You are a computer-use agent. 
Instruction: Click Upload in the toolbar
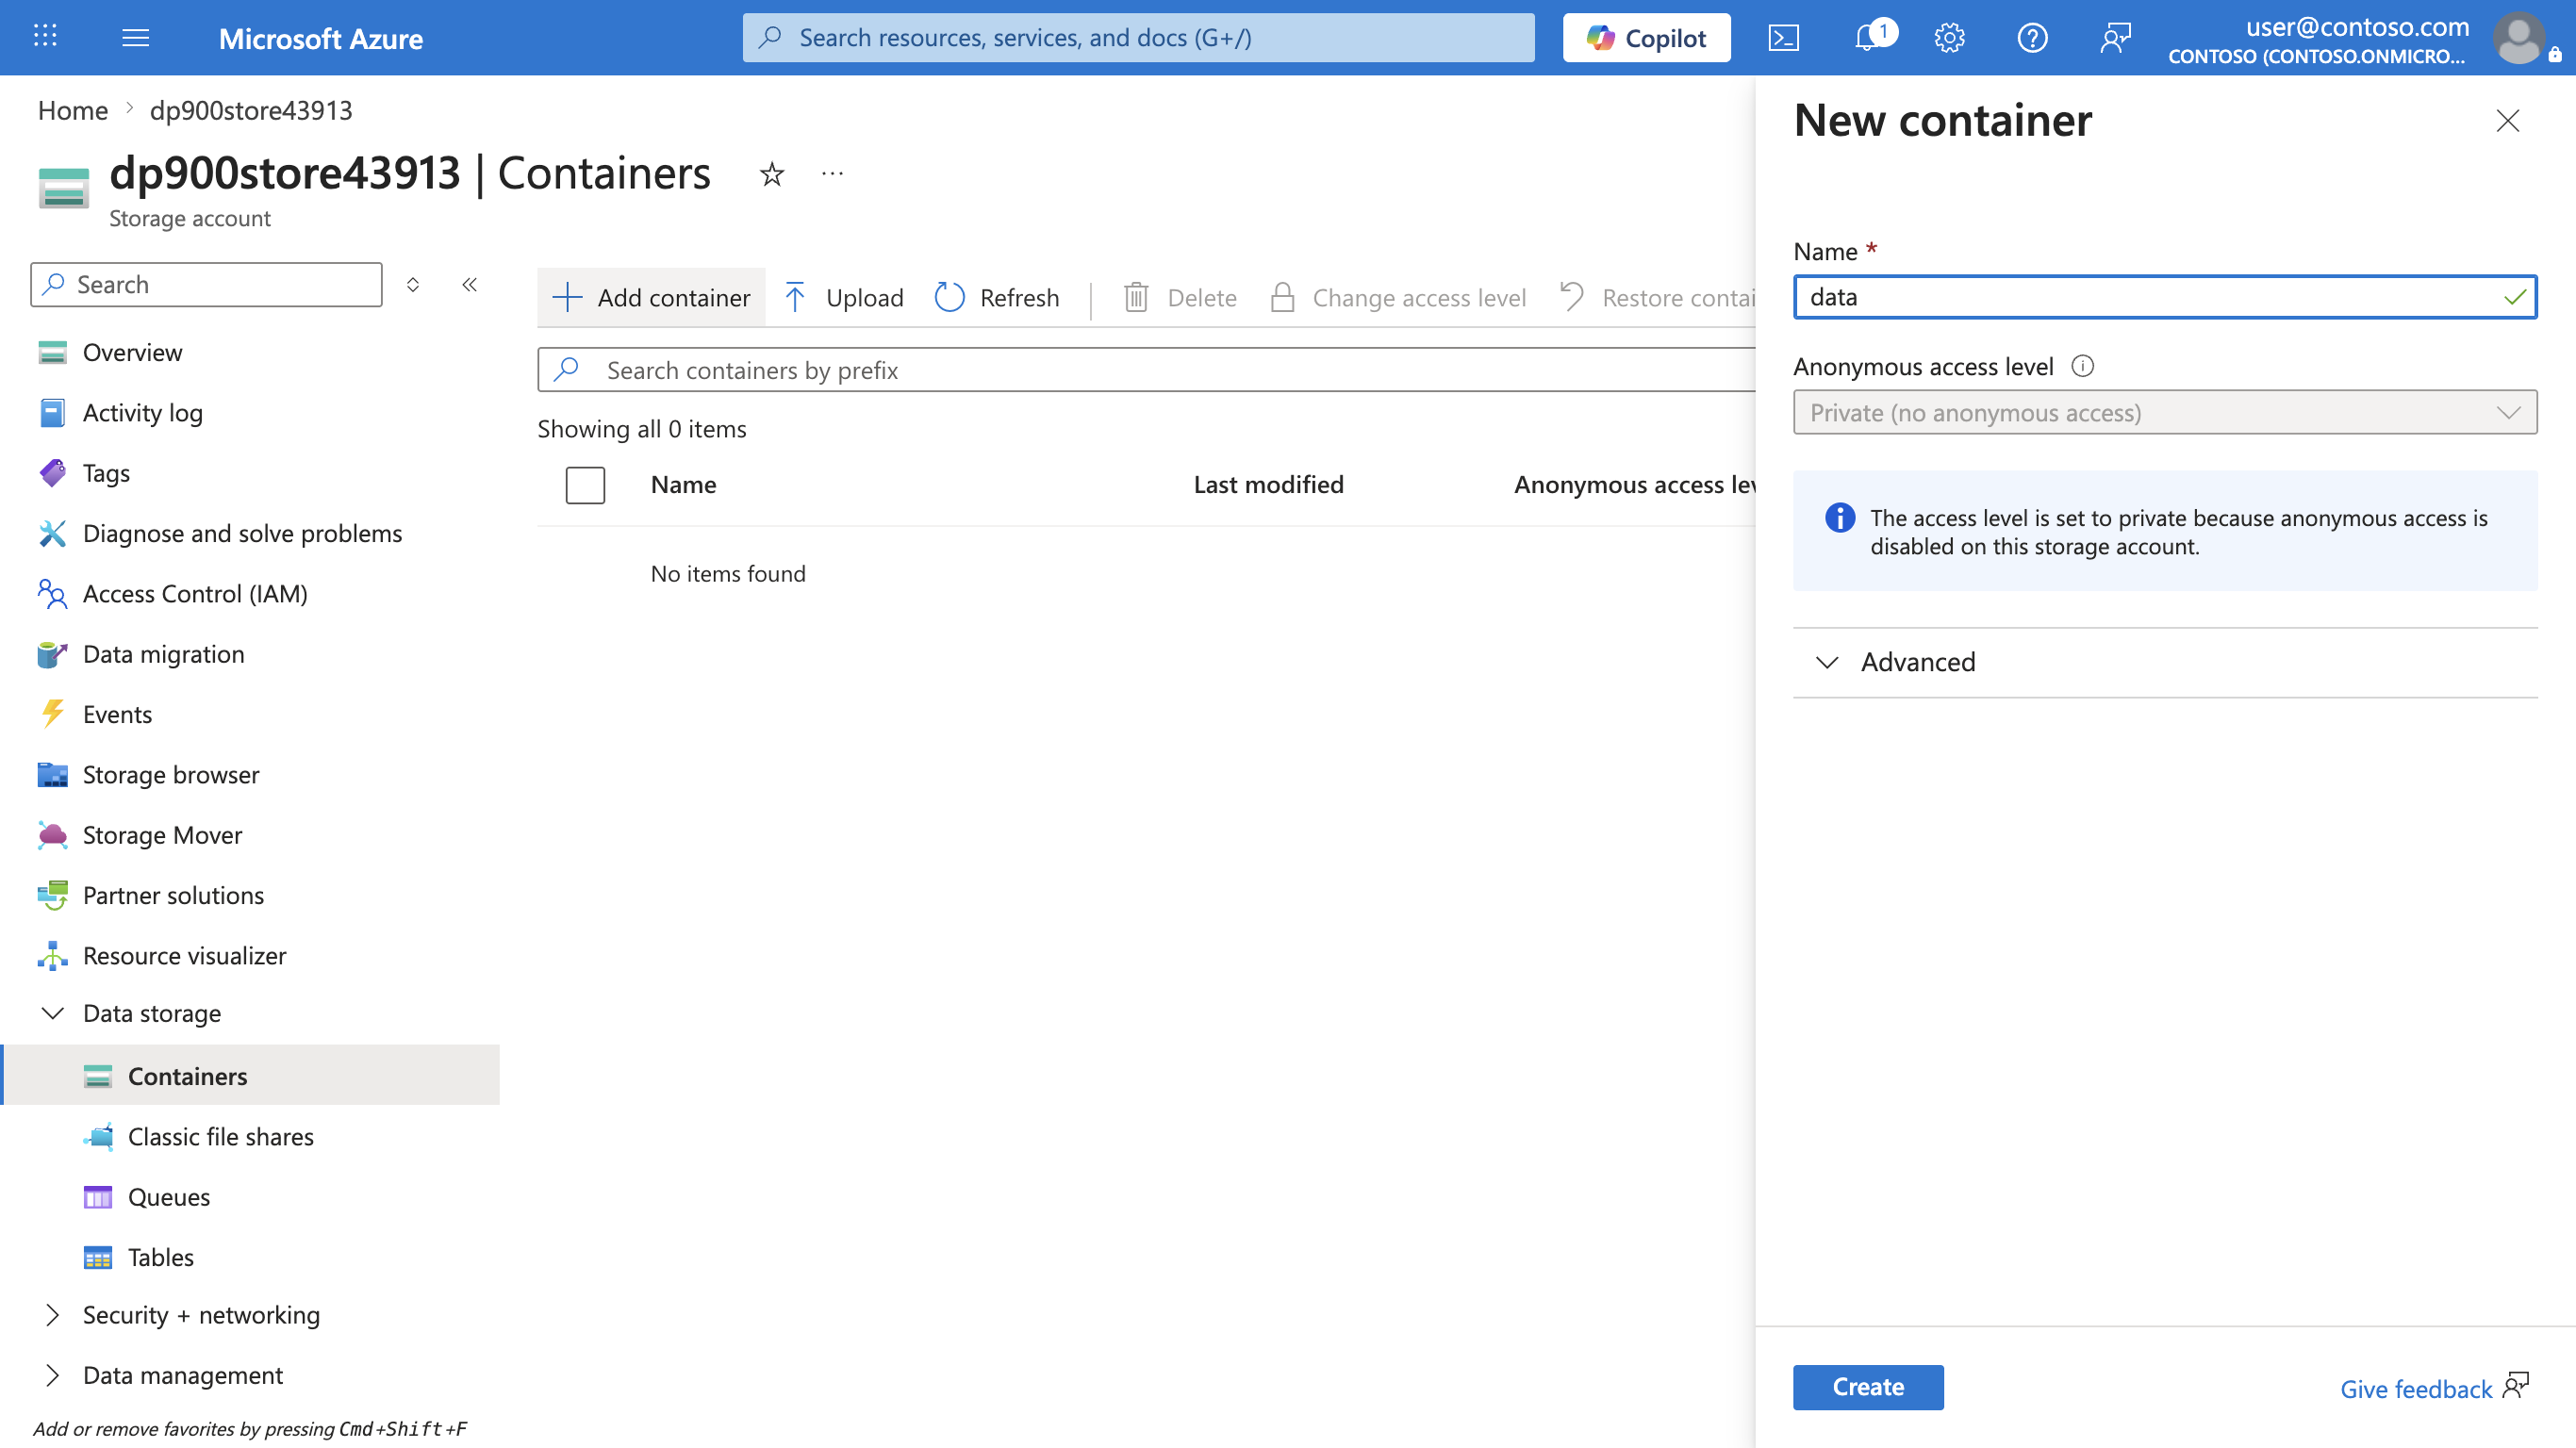coord(844,298)
